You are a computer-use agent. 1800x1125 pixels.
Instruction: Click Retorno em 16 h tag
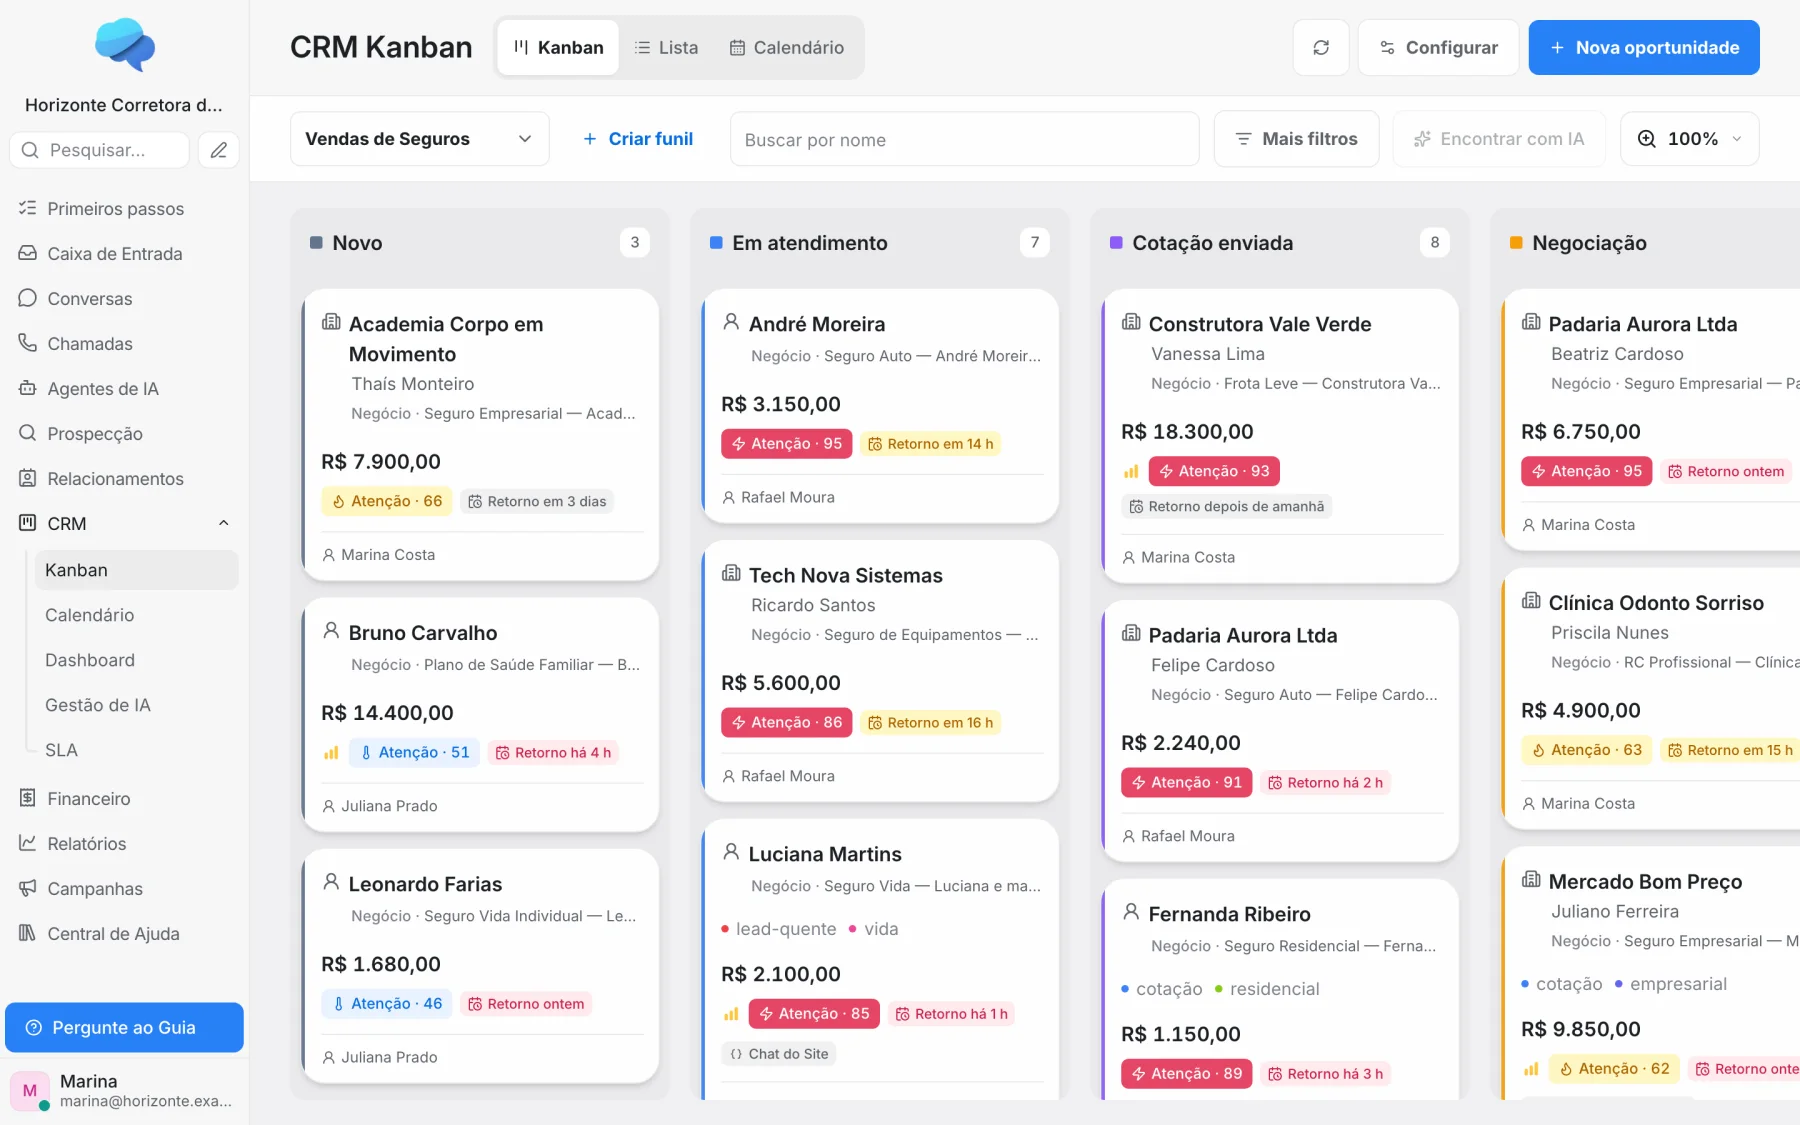(x=930, y=722)
